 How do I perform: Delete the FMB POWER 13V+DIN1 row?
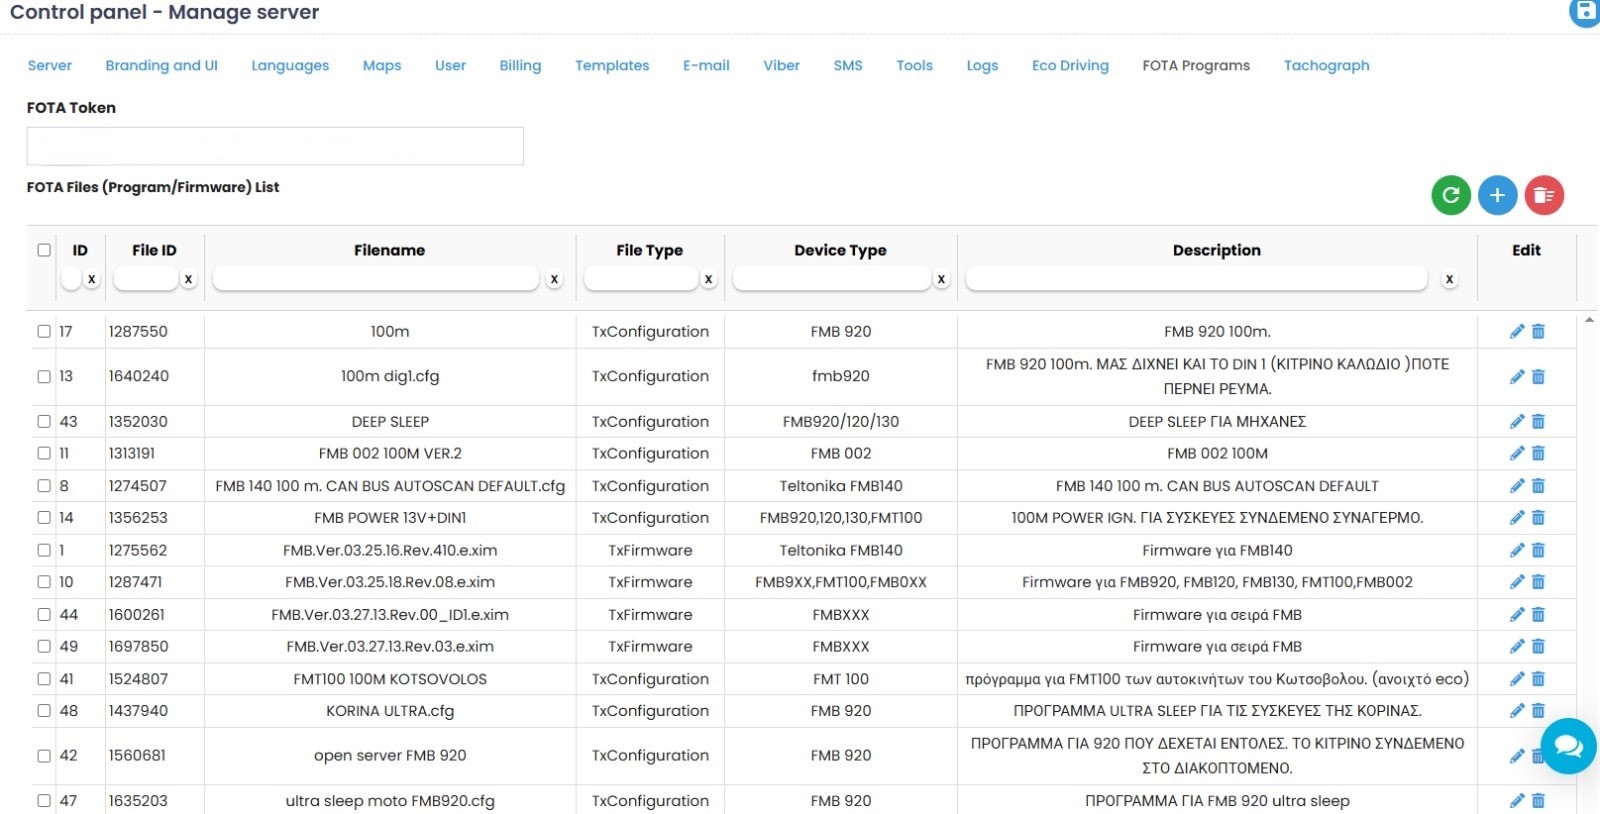coord(1538,518)
